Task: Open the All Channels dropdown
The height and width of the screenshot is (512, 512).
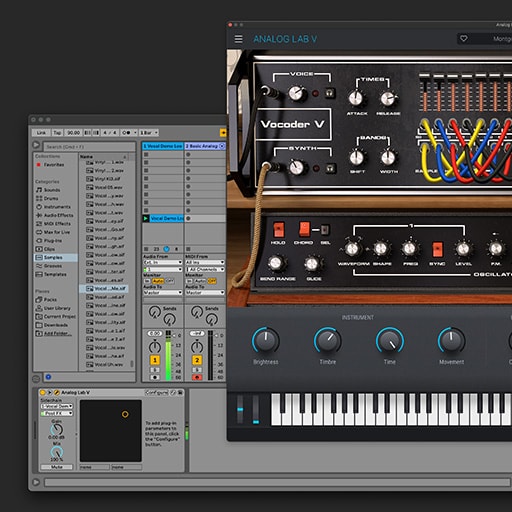Action: click(205, 269)
